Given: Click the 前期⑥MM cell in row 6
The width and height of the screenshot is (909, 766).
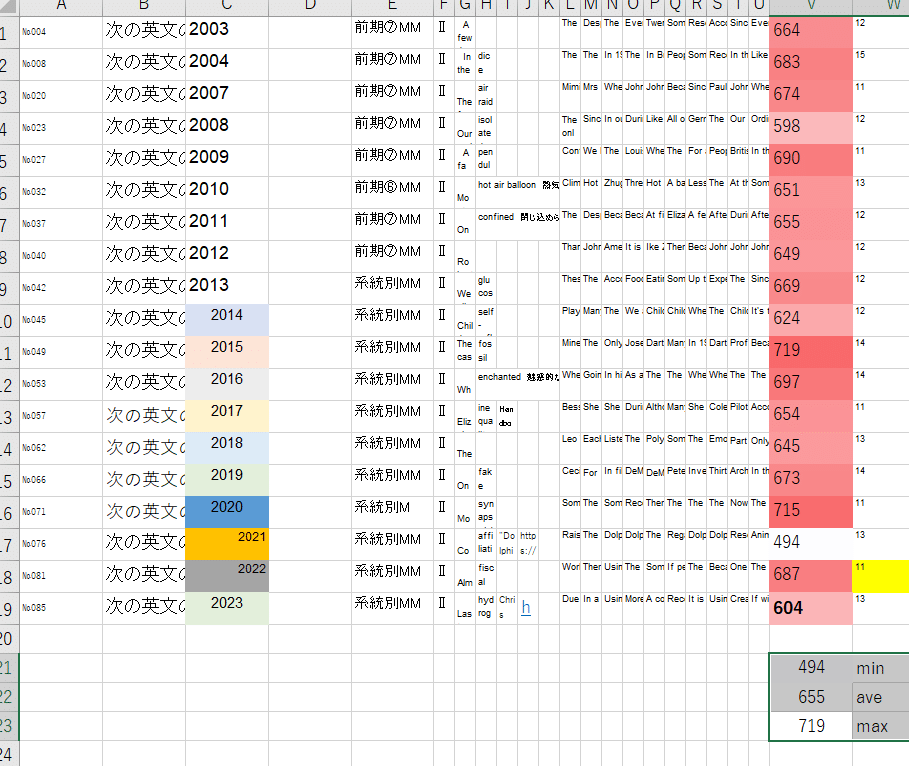Looking at the screenshot, I should pos(392,192).
